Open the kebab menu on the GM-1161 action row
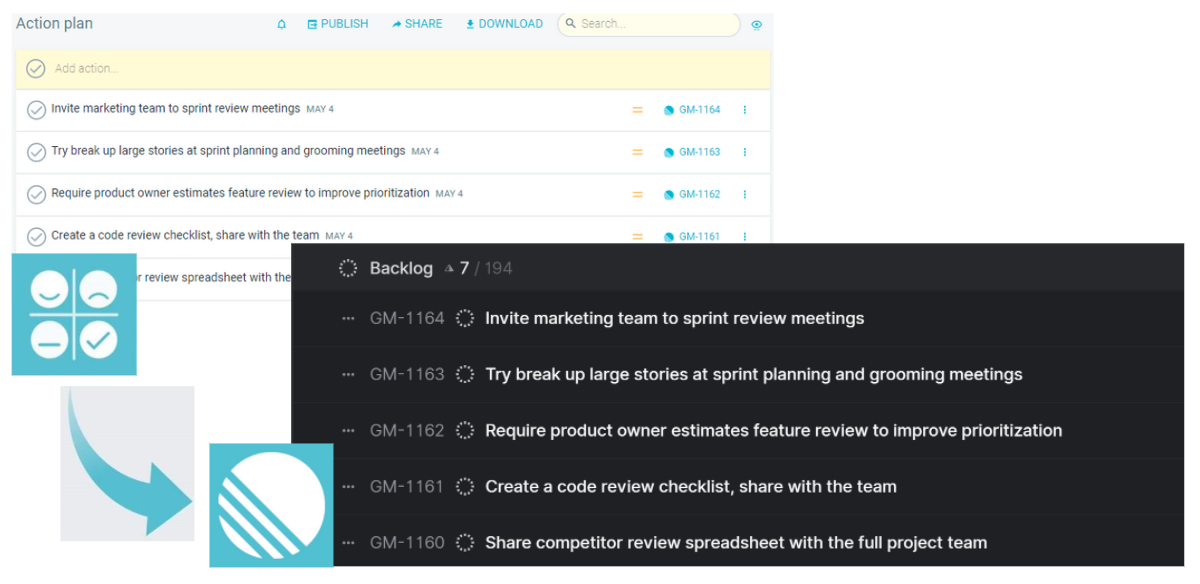This screenshot has width=1200, height=584. pos(745,236)
